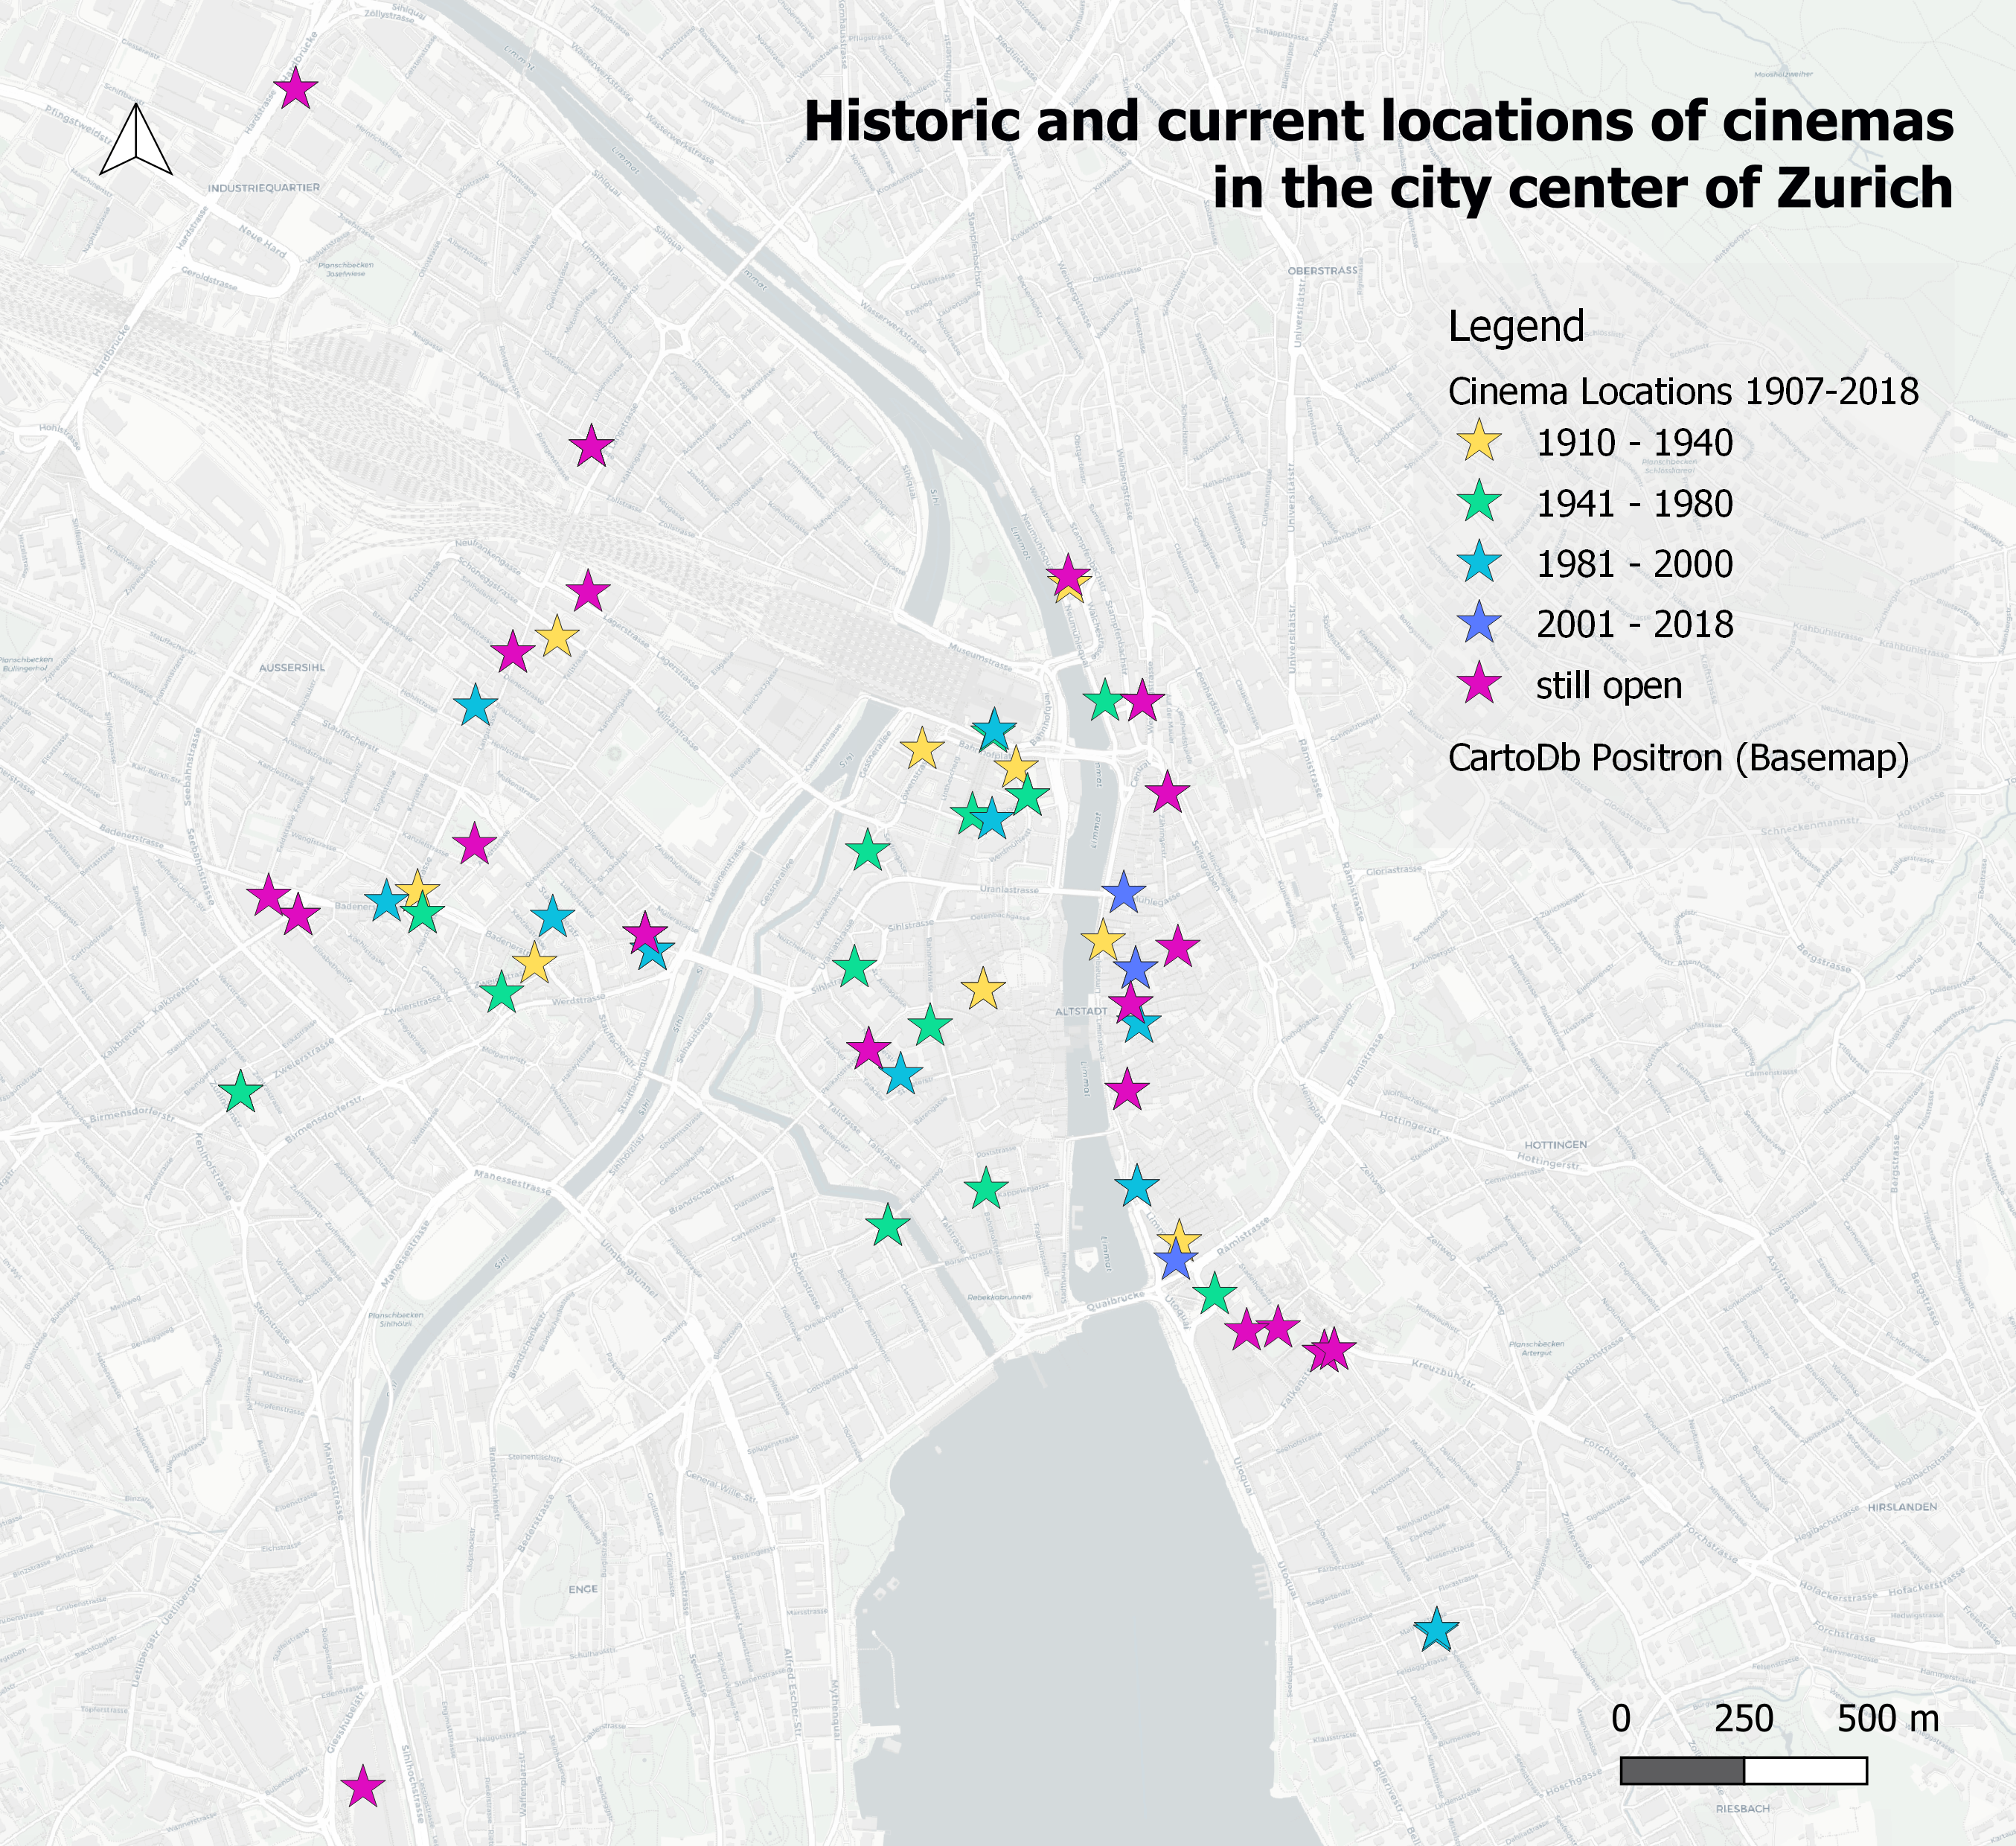2016x1846 pixels.
Task: Click the dark half of scale bar
Action: pyautogui.click(x=1682, y=1771)
